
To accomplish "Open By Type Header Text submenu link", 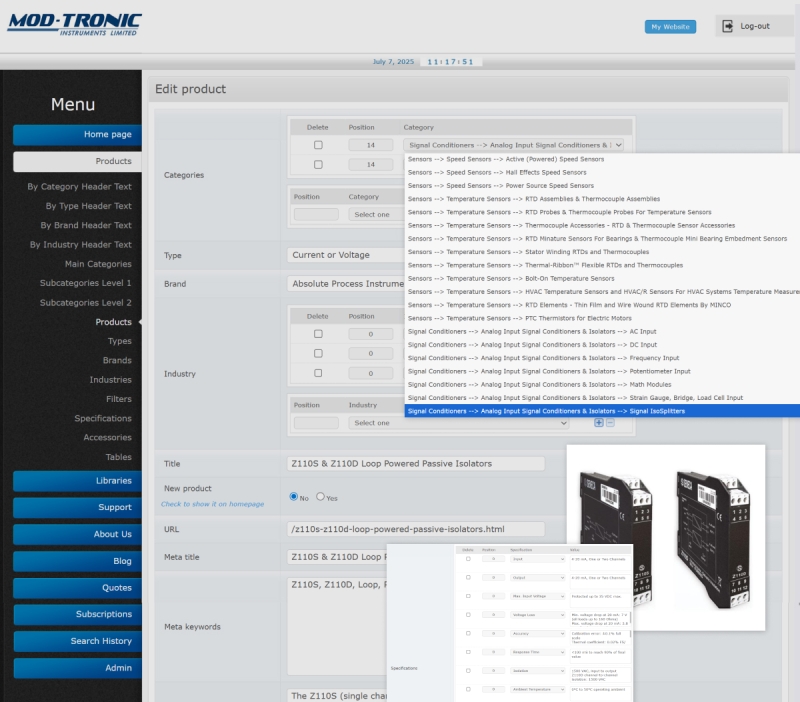I will pos(89,206).
